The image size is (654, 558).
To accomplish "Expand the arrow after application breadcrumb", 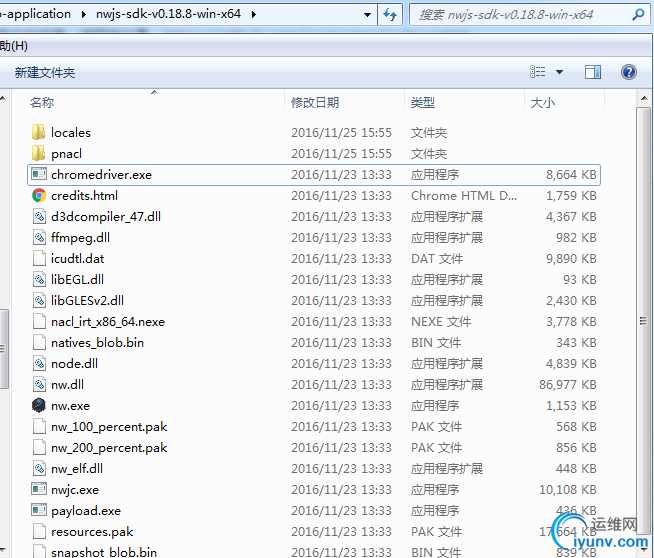I will click(84, 15).
